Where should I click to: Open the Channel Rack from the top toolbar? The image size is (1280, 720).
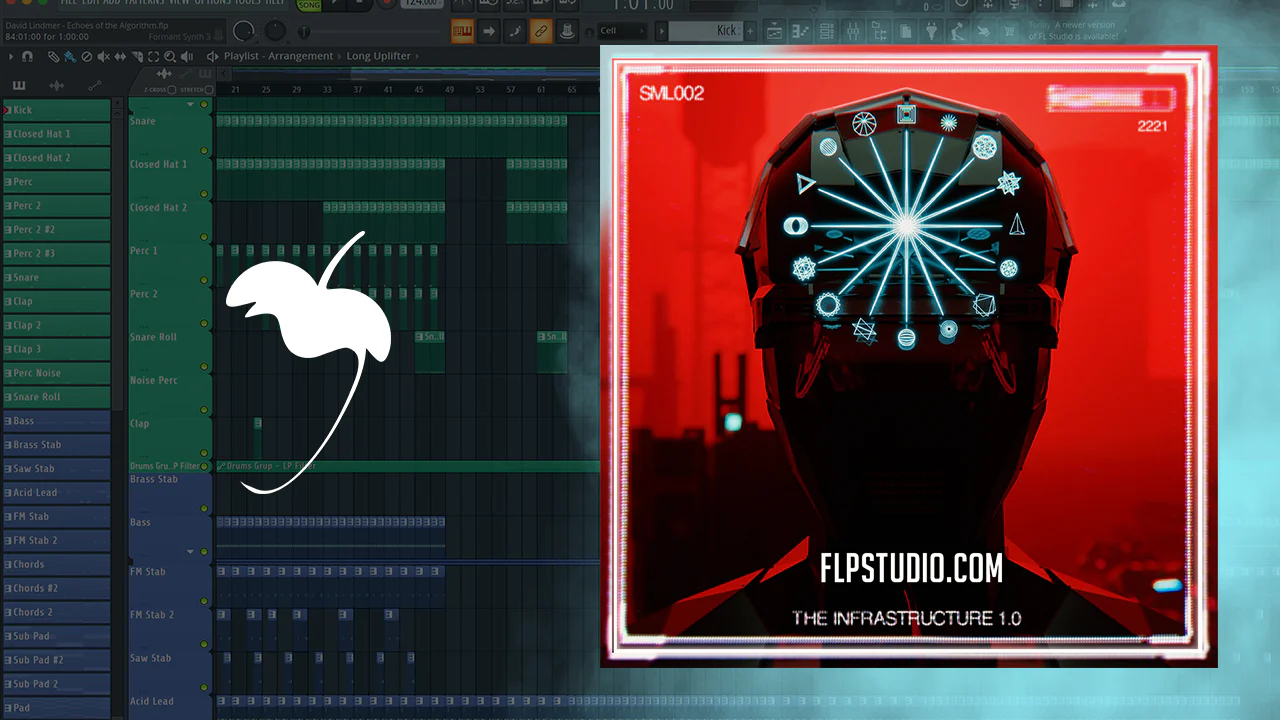coord(826,32)
